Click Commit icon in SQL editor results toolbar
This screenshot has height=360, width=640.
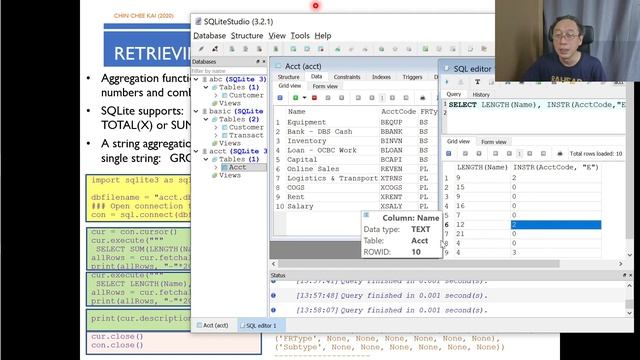[x=465, y=153]
